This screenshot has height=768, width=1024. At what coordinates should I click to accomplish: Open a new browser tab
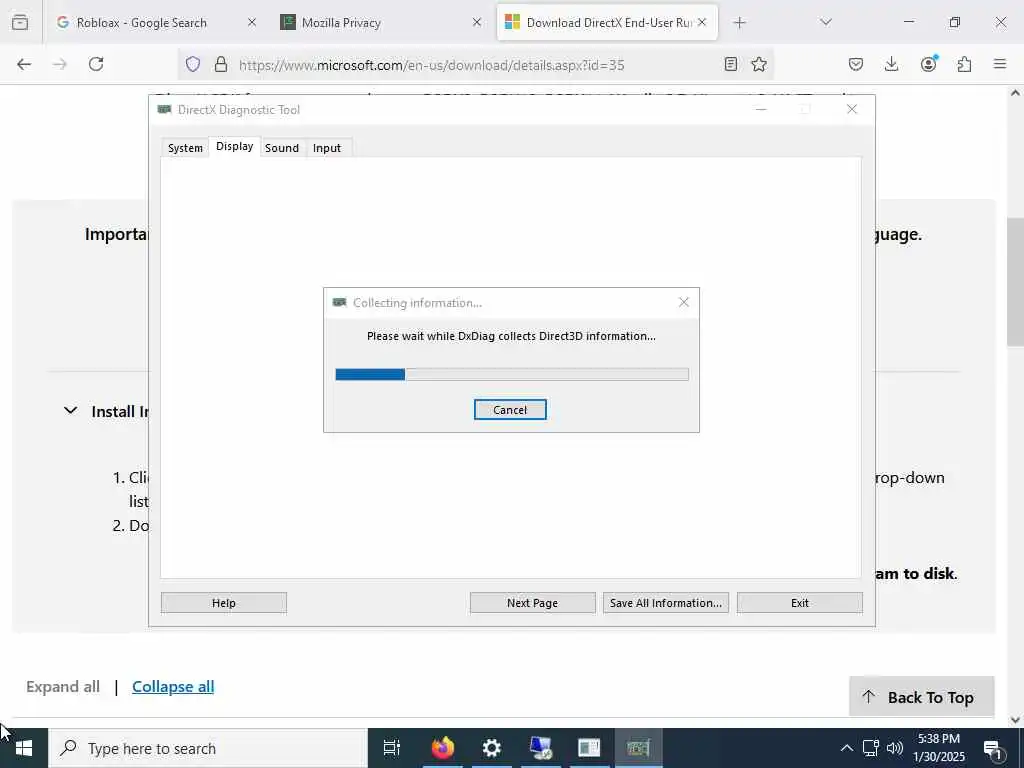point(739,23)
